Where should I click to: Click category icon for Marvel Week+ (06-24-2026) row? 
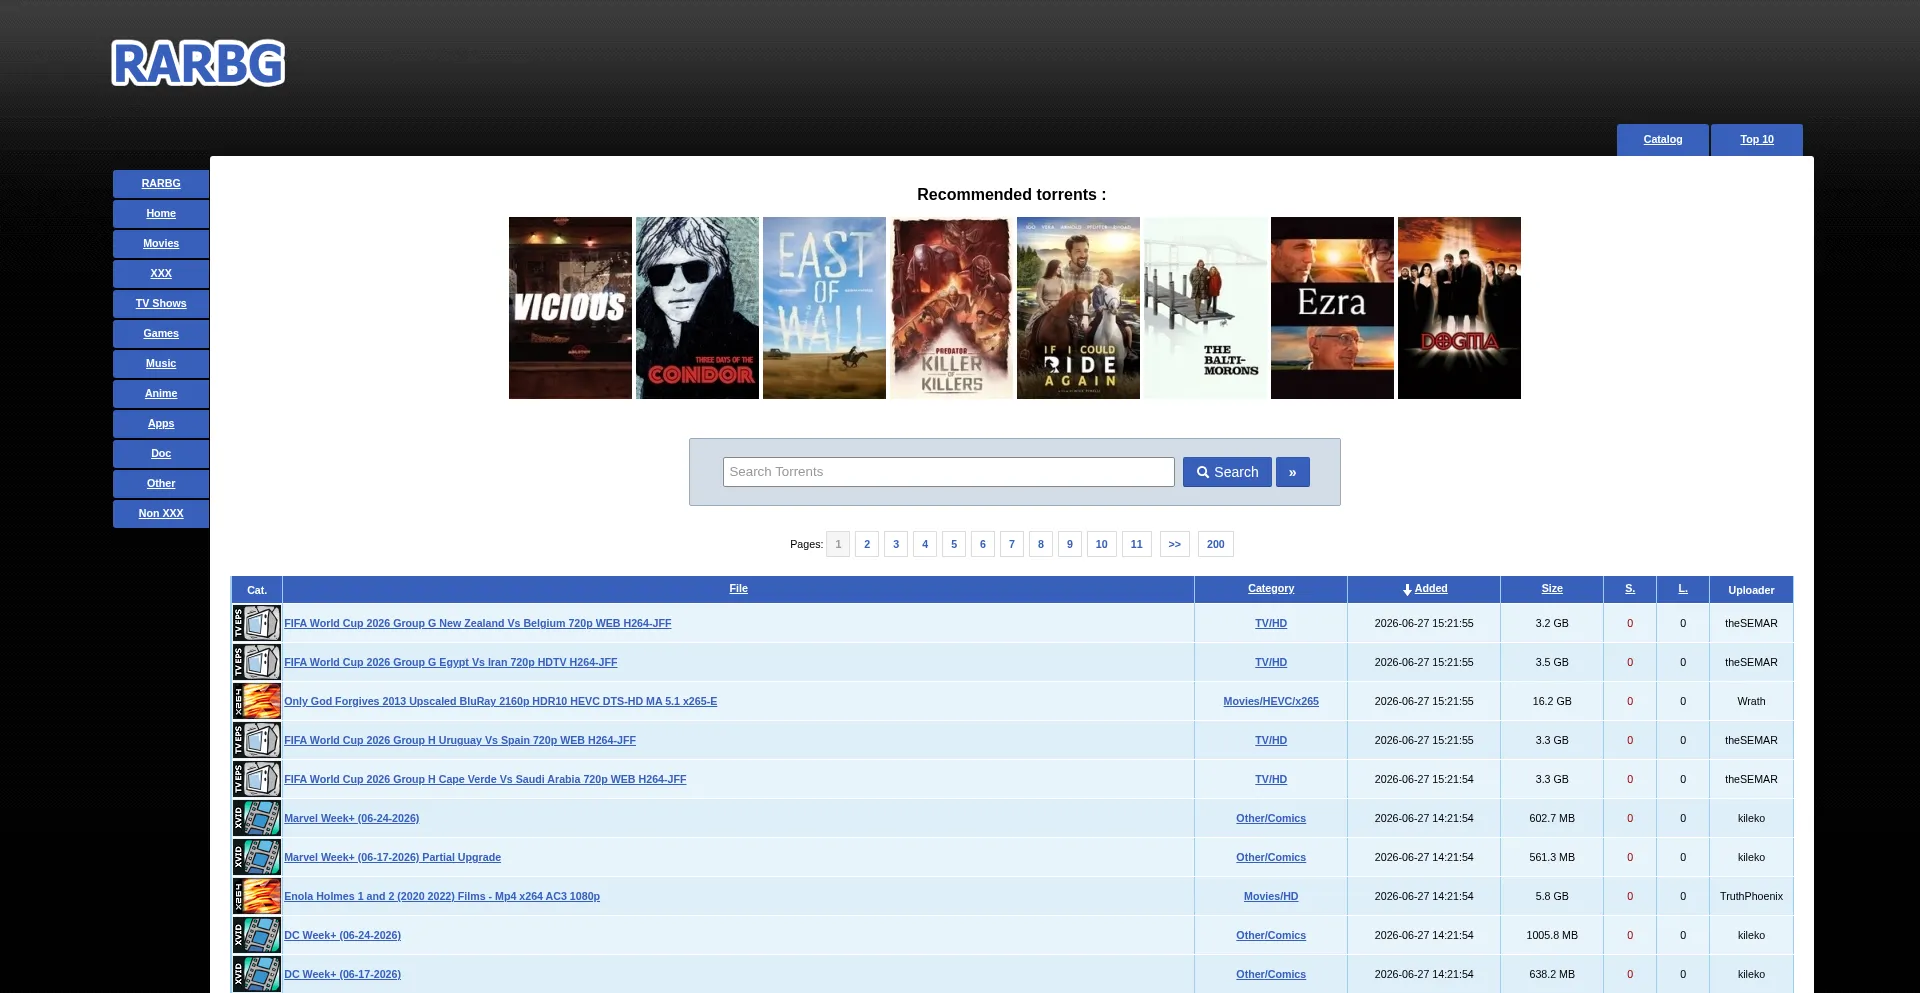click(x=257, y=818)
